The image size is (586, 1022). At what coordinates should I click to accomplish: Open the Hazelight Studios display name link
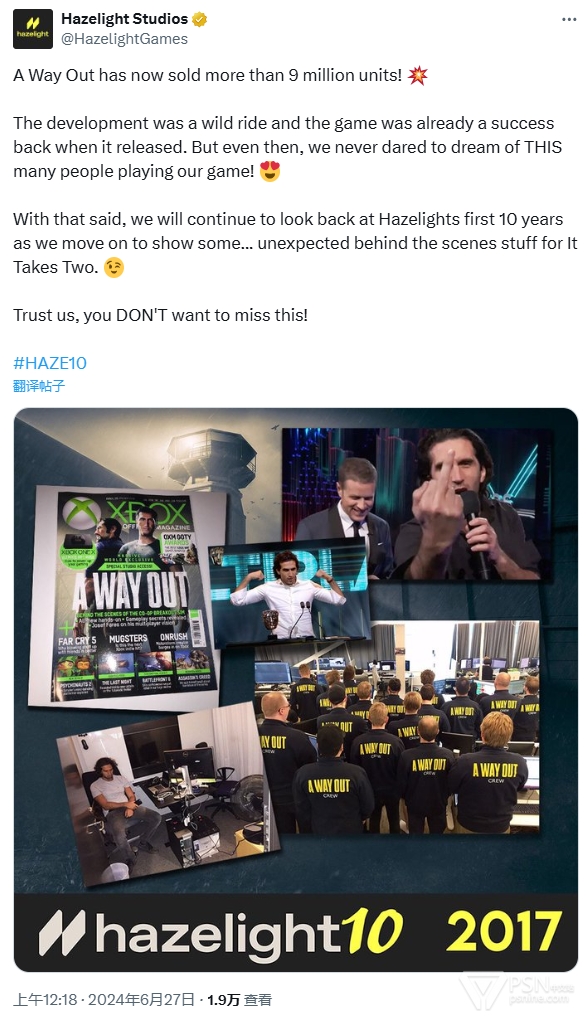tap(125, 19)
